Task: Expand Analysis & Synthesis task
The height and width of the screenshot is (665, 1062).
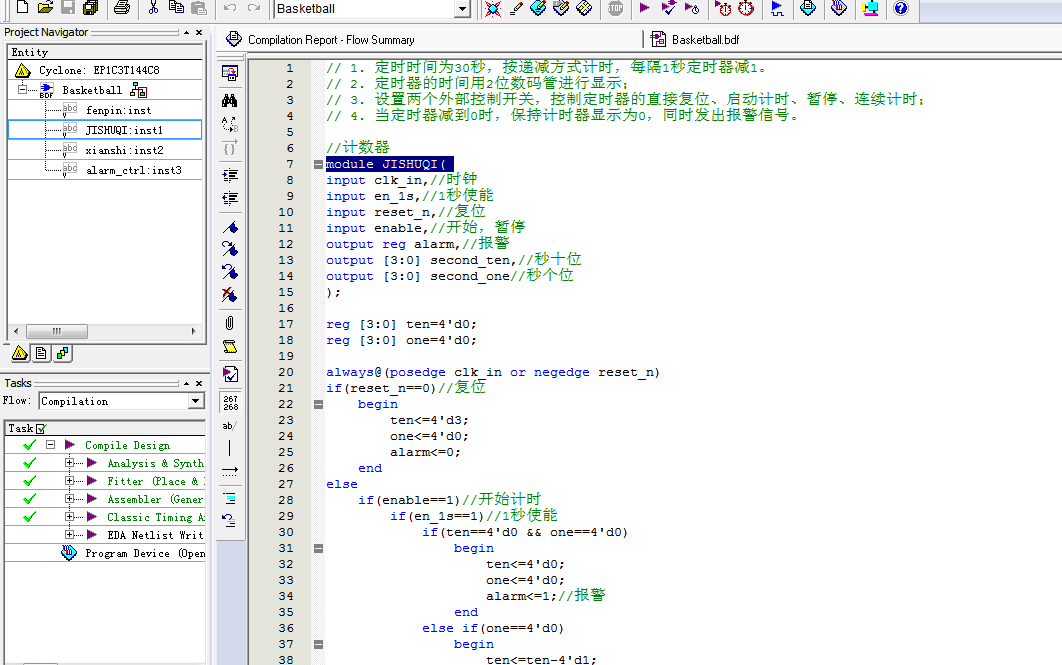Action: (69, 463)
